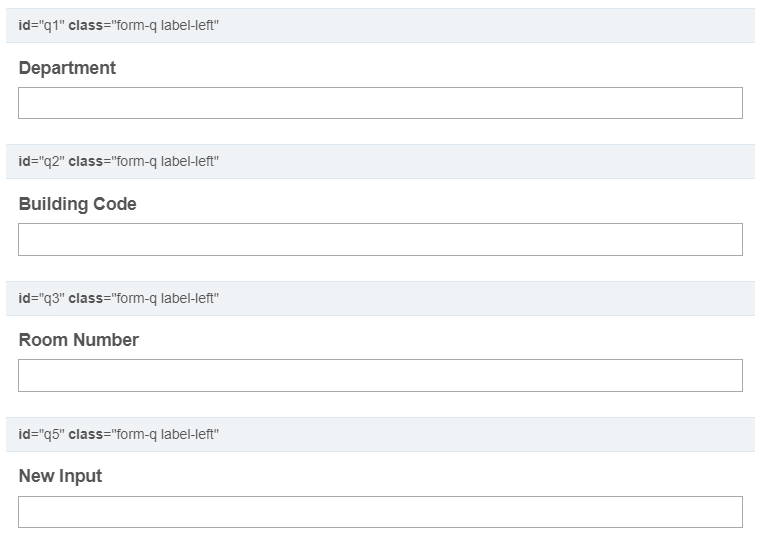Select empty area of the q3 header bar

500,298
